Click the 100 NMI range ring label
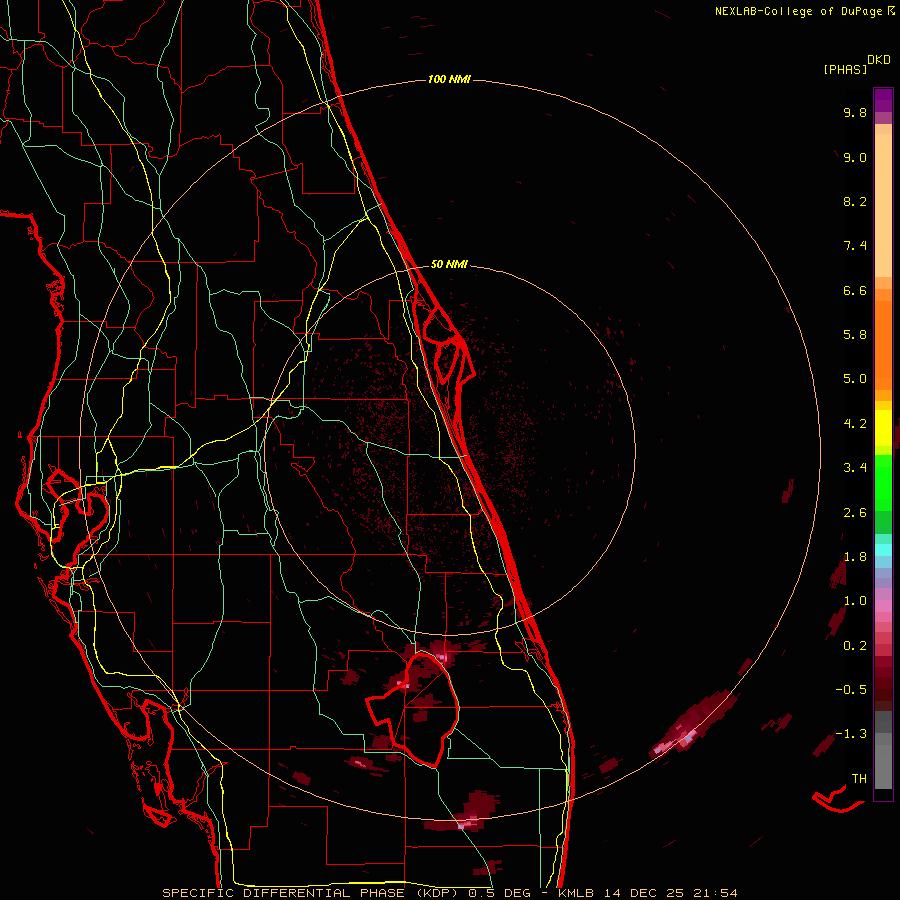900x900 pixels. click(449, 79)
